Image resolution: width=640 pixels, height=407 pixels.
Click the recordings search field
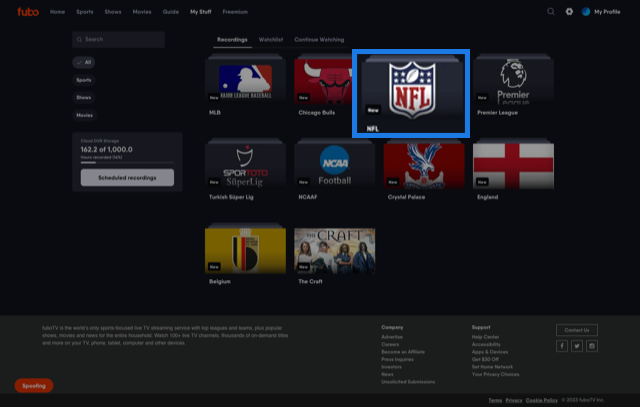coord(119,39)
